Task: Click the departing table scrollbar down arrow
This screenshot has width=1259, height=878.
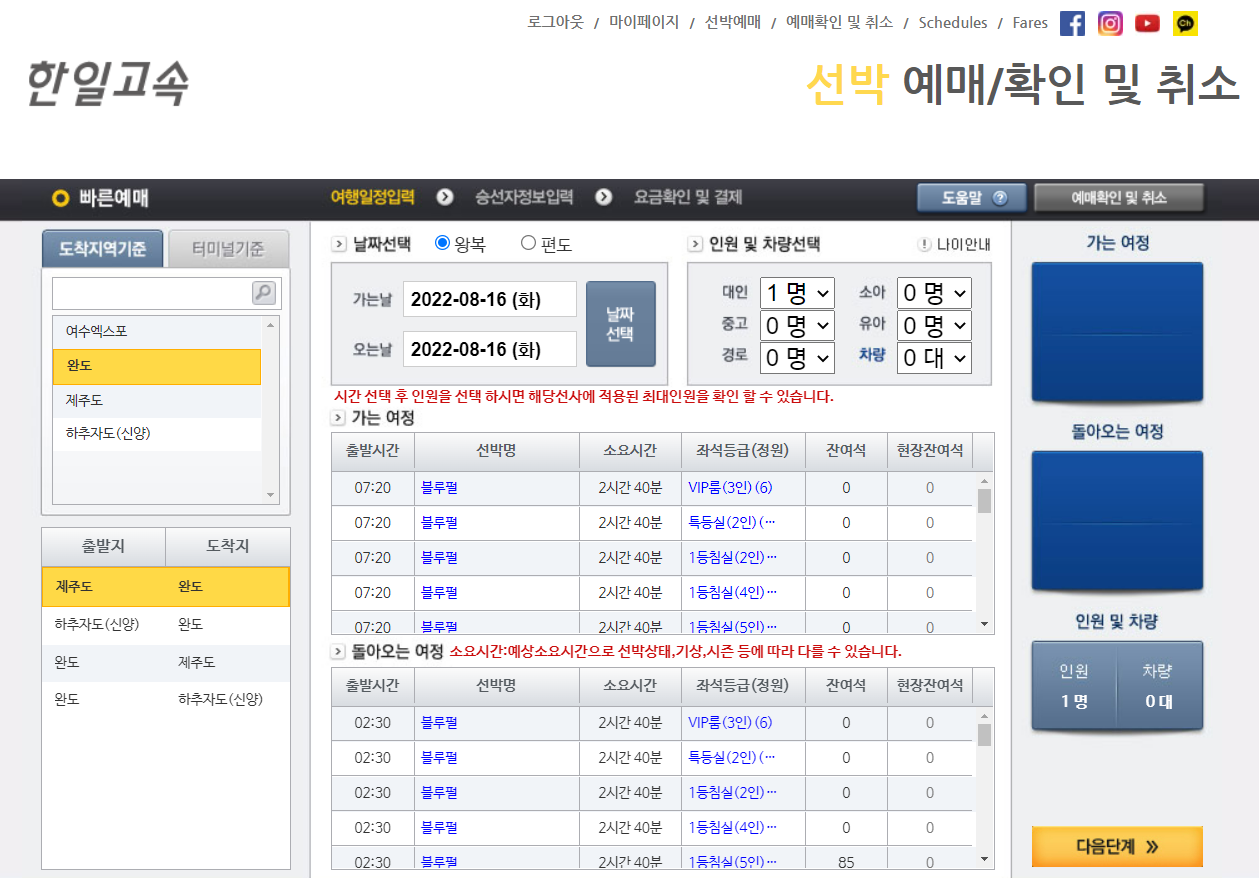Action: pos(984,624)
